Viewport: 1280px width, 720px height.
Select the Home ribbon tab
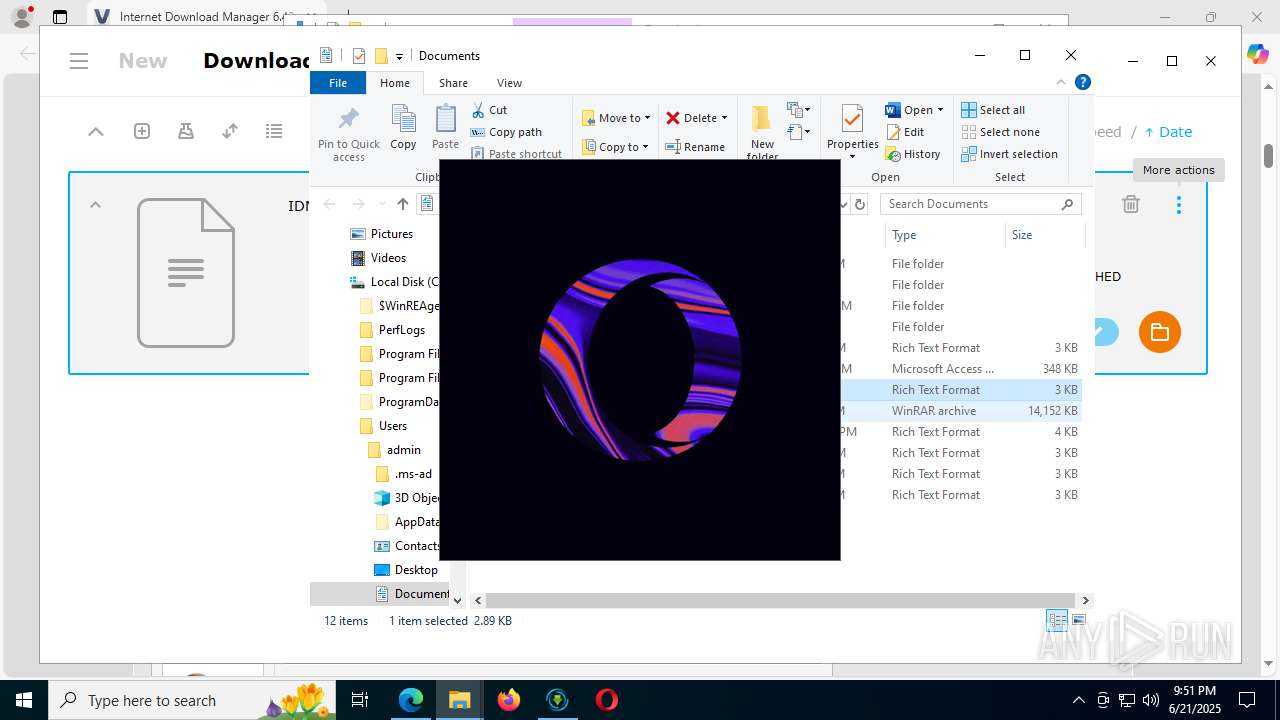tap(395, 83)
